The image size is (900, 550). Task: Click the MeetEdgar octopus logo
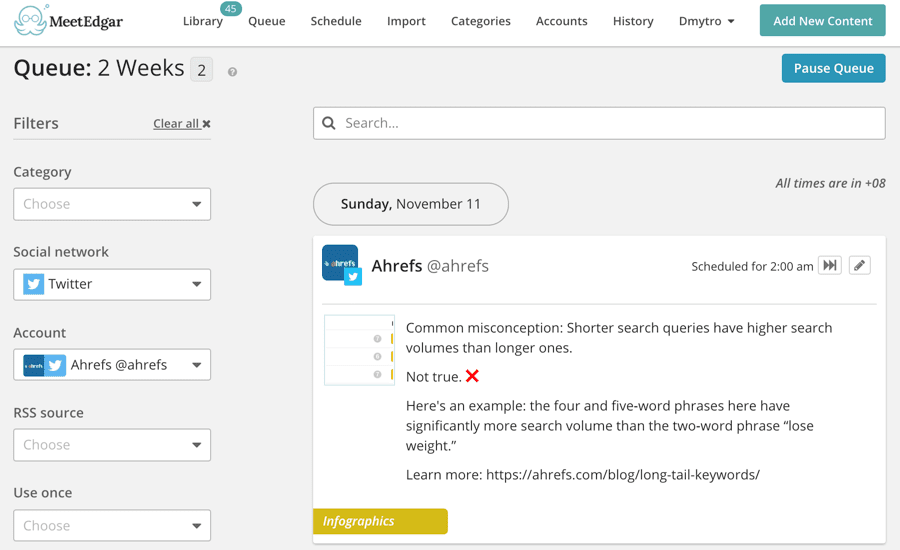(x=31, y=21)
